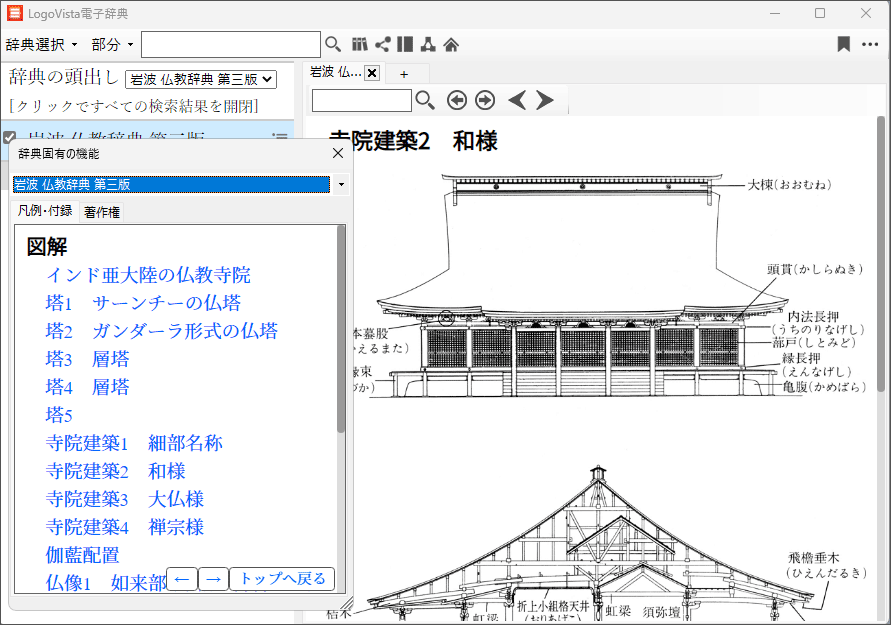Viewport: 891px width, 625px height.
Task: Click the figure list vertical scrollbar
Action: (341, 330)
